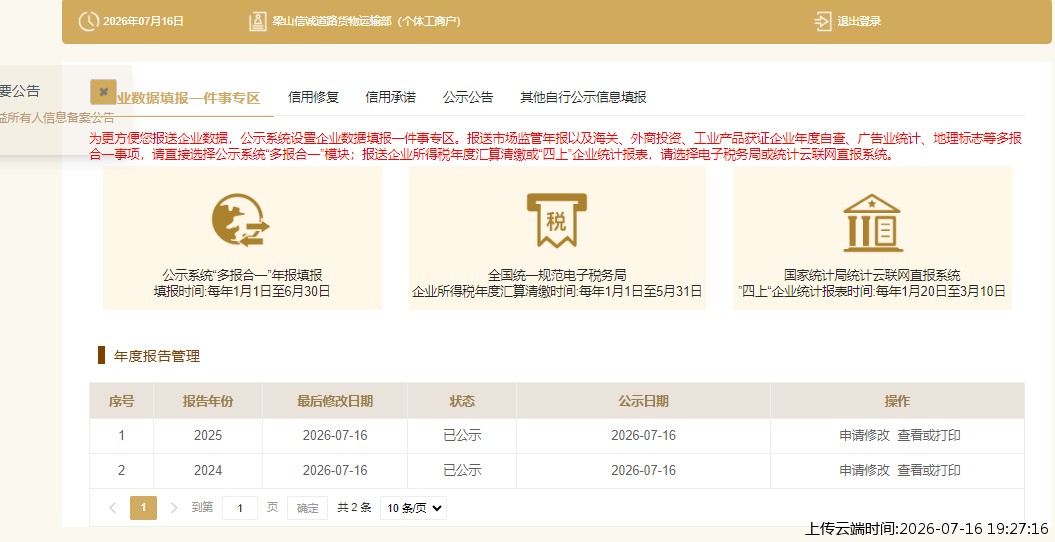
Task: Switch to 信用修复 tab
Action: 314,97
